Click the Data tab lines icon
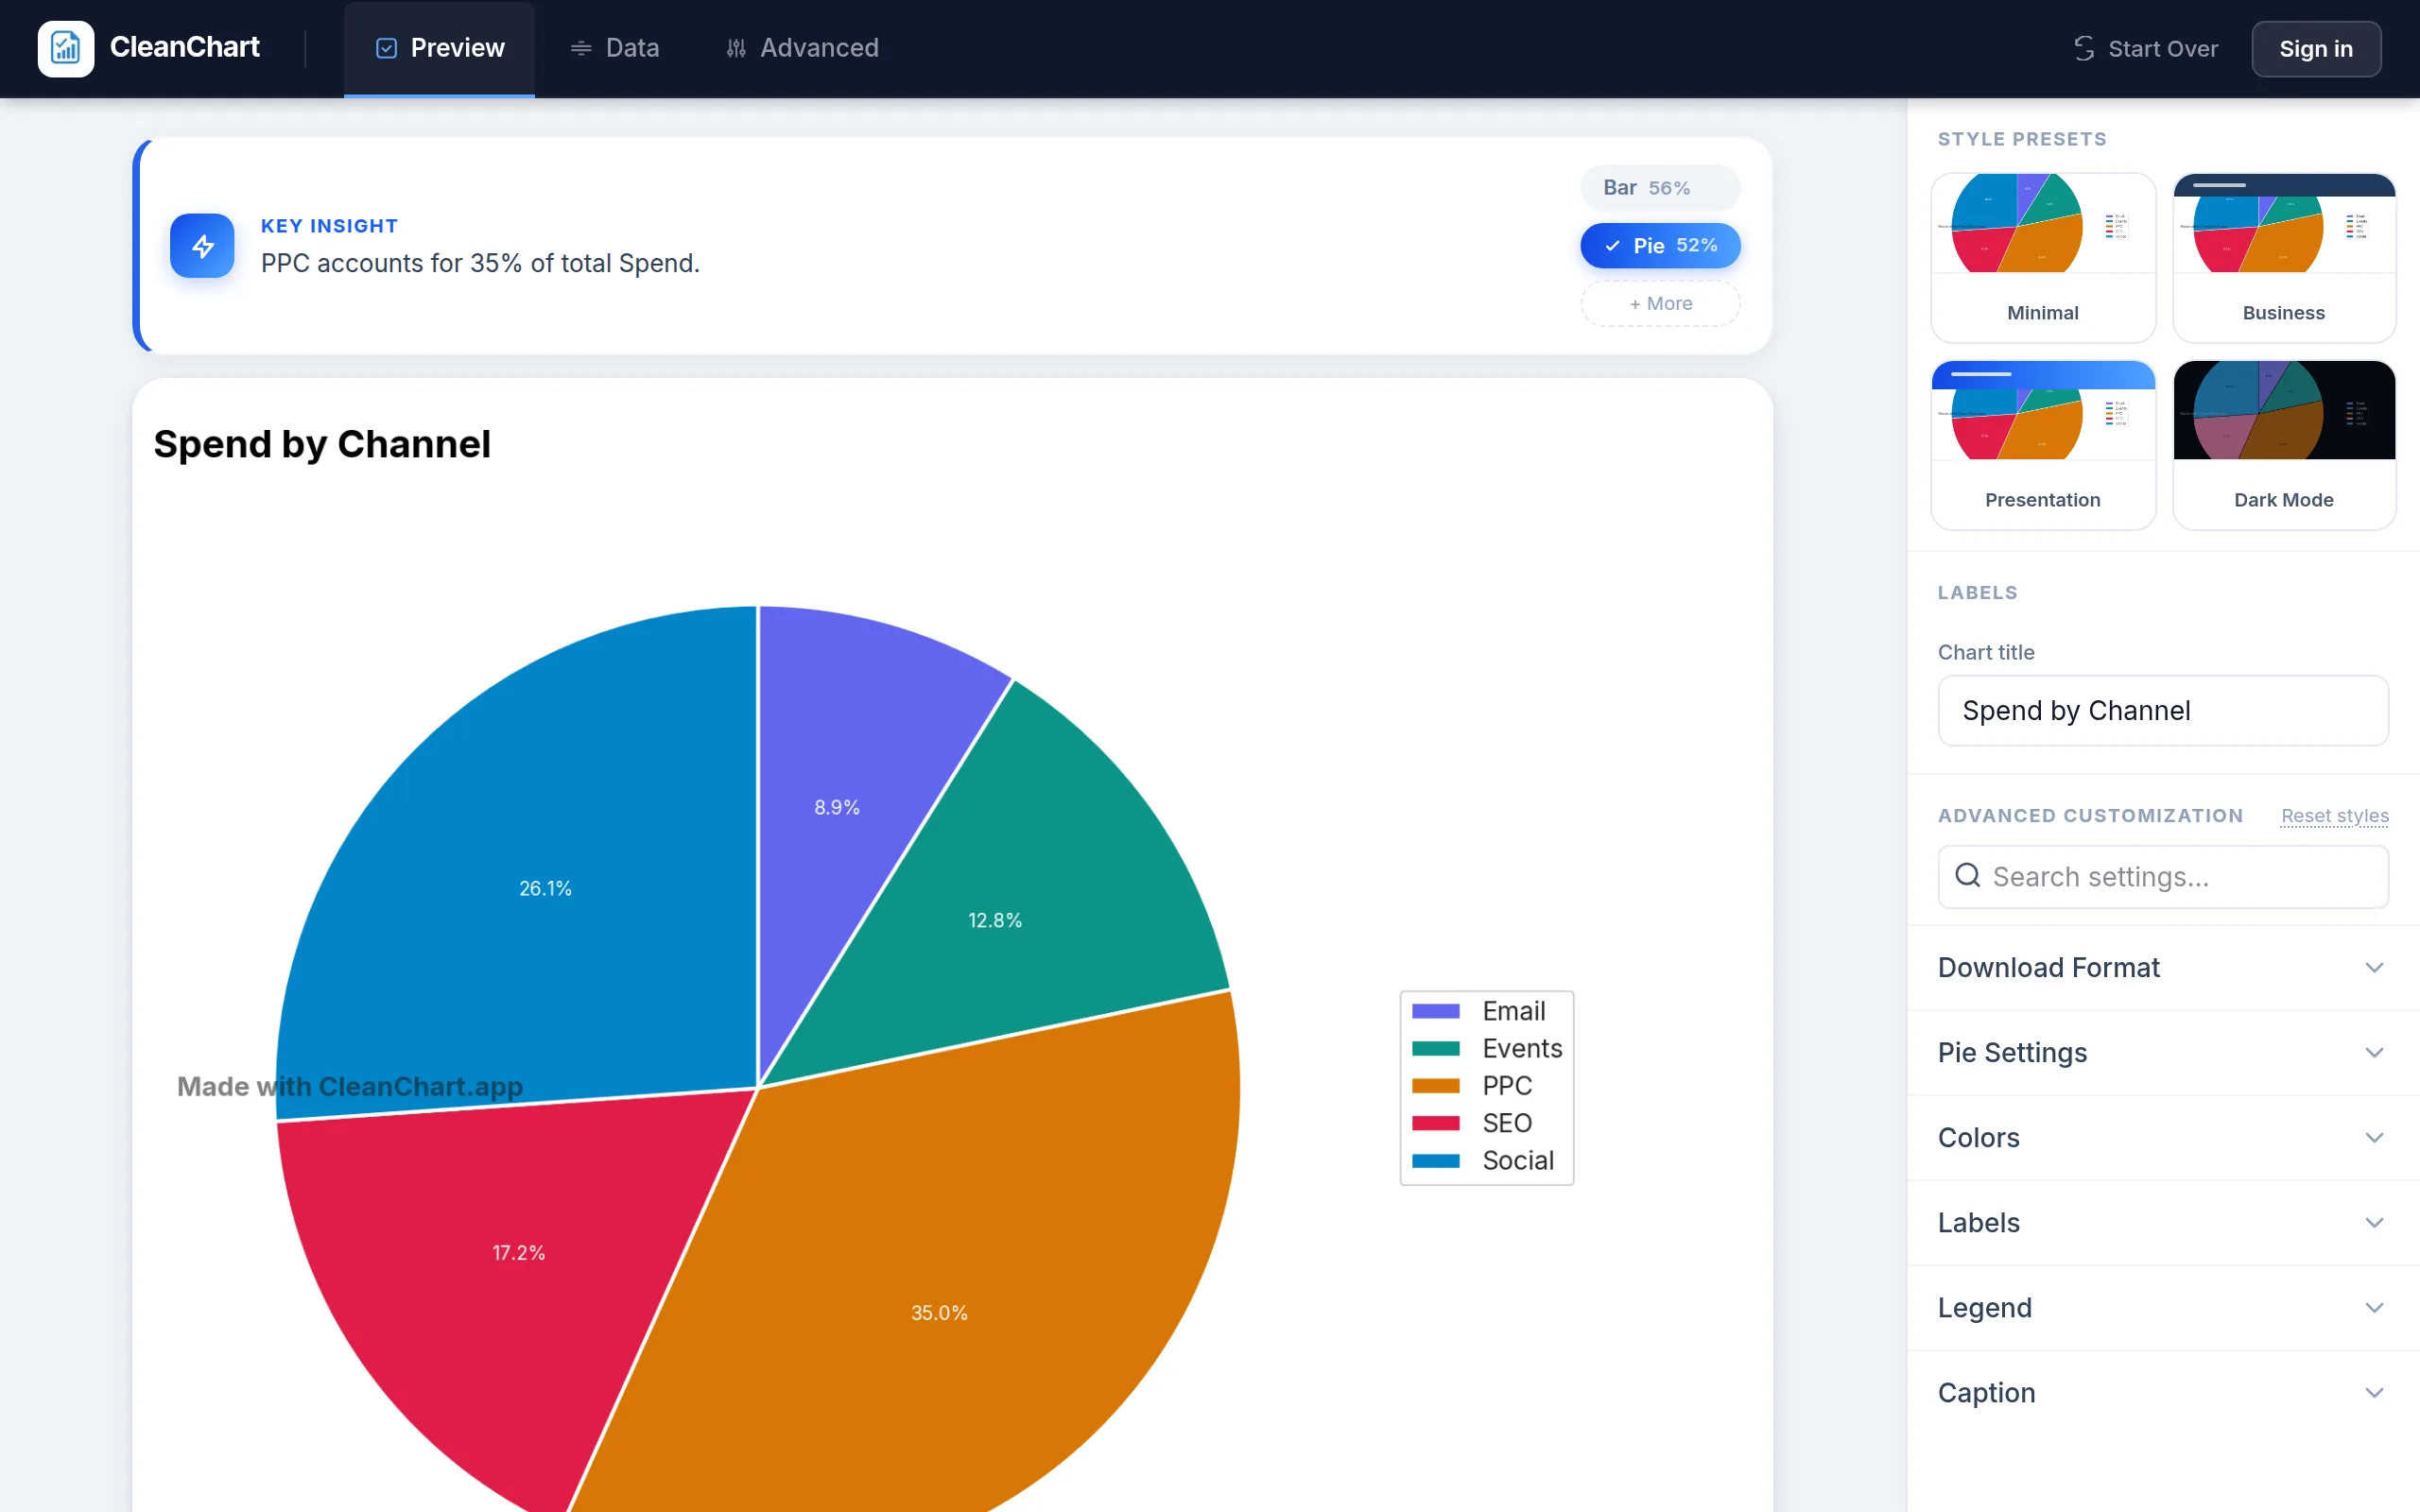The width and height of the screenshot is (2420, 1512). click(x=581, y=48)
